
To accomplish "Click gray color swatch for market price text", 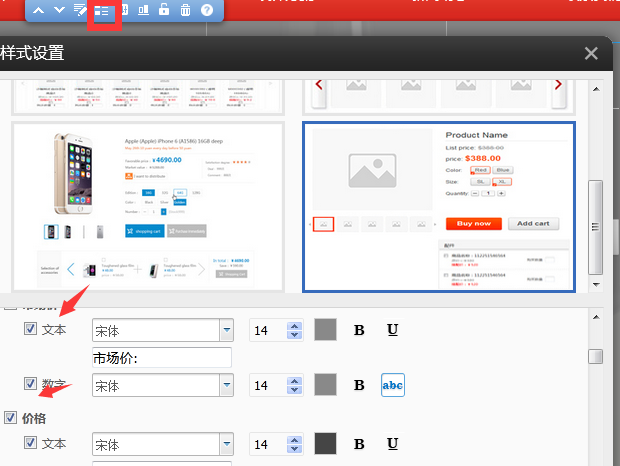I will pyautogui.click(x=326, y=330).
